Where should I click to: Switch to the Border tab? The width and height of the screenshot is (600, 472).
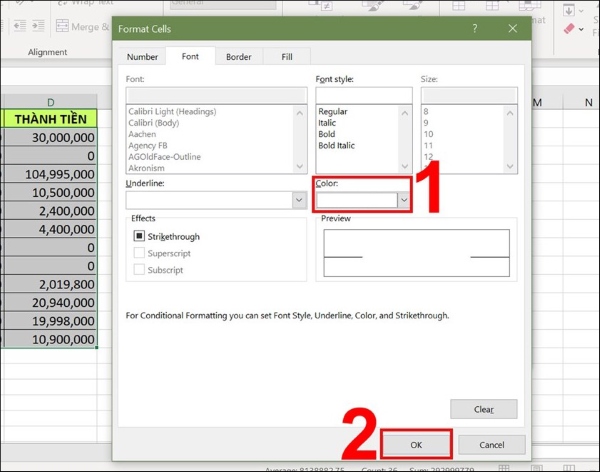pos(238,57)
